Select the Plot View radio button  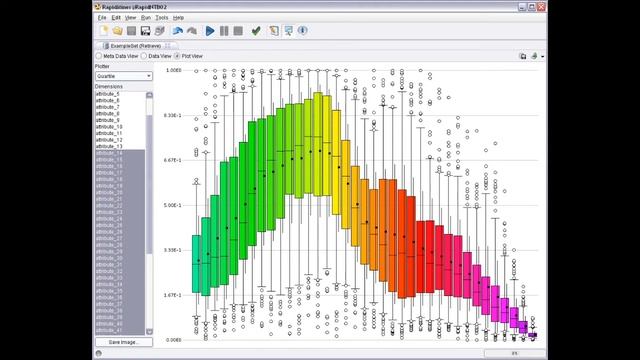tap(177, 56)
